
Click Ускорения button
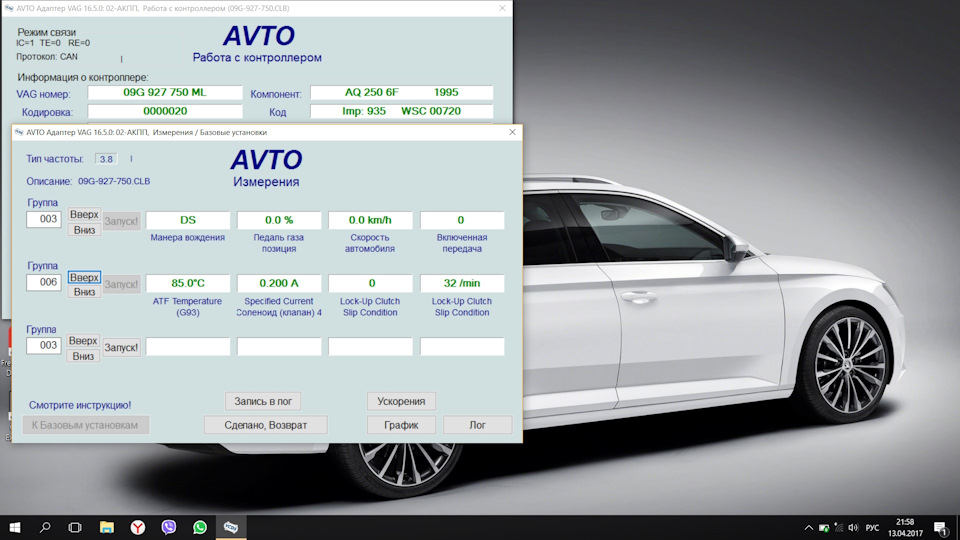pos(401,401)
